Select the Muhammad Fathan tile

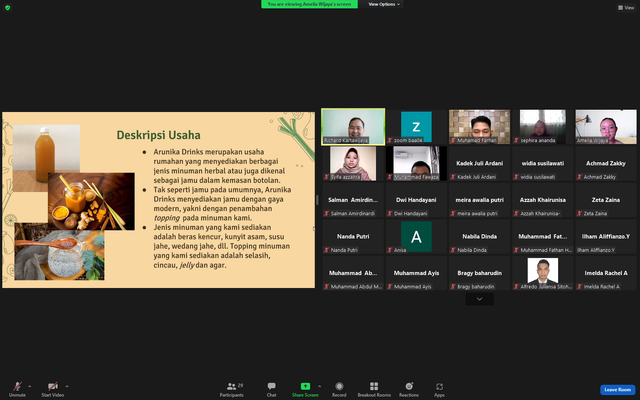(542, 236)
